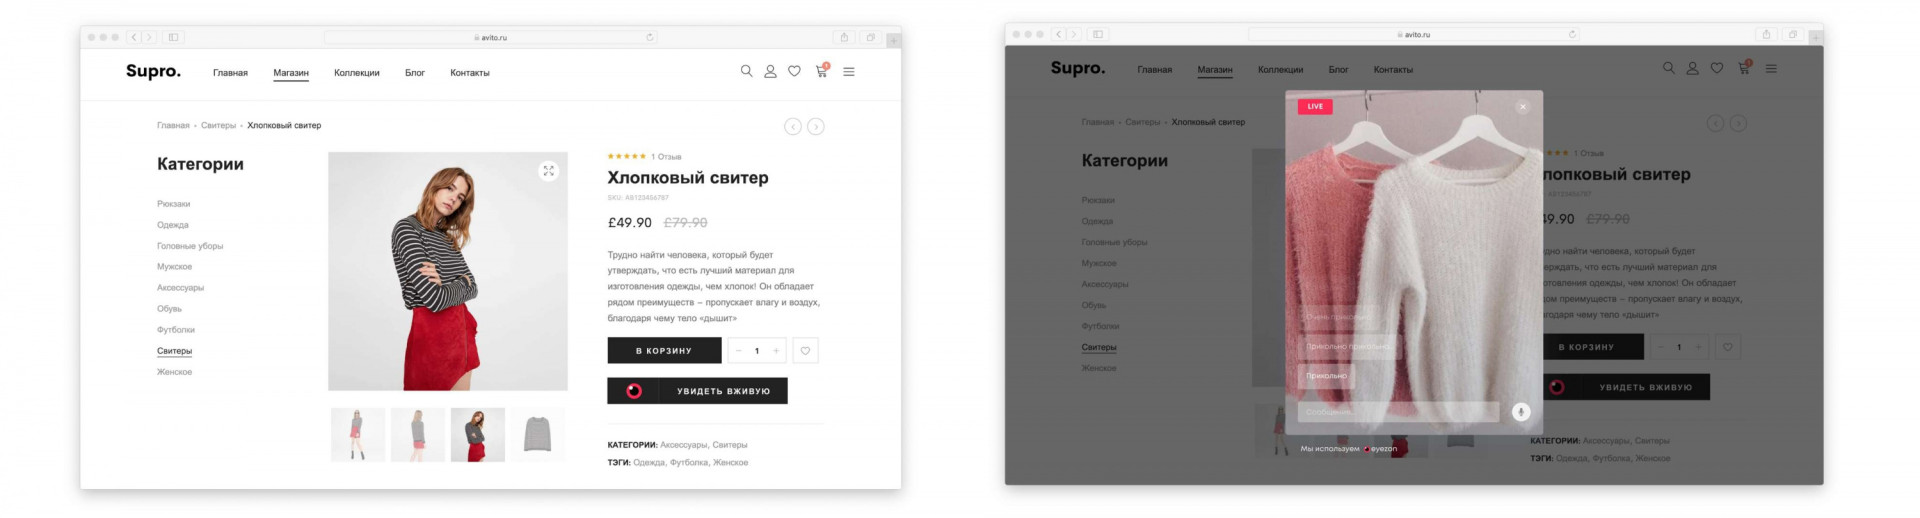Click eyezon link below live popup
The image size is (1920, 518).
point(1381,449)
